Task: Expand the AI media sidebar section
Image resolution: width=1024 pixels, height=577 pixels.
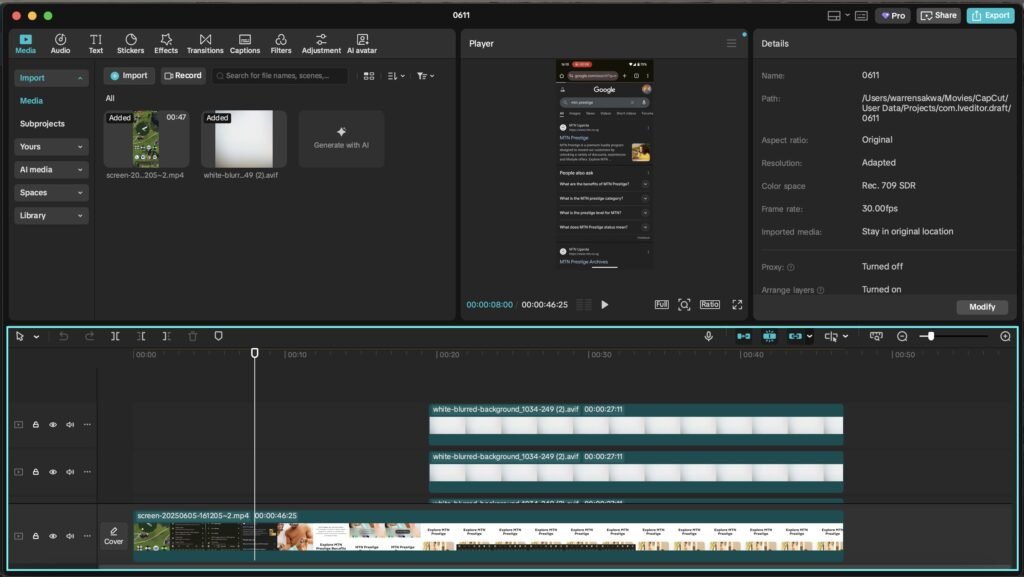Action: (x=51, y=170)
